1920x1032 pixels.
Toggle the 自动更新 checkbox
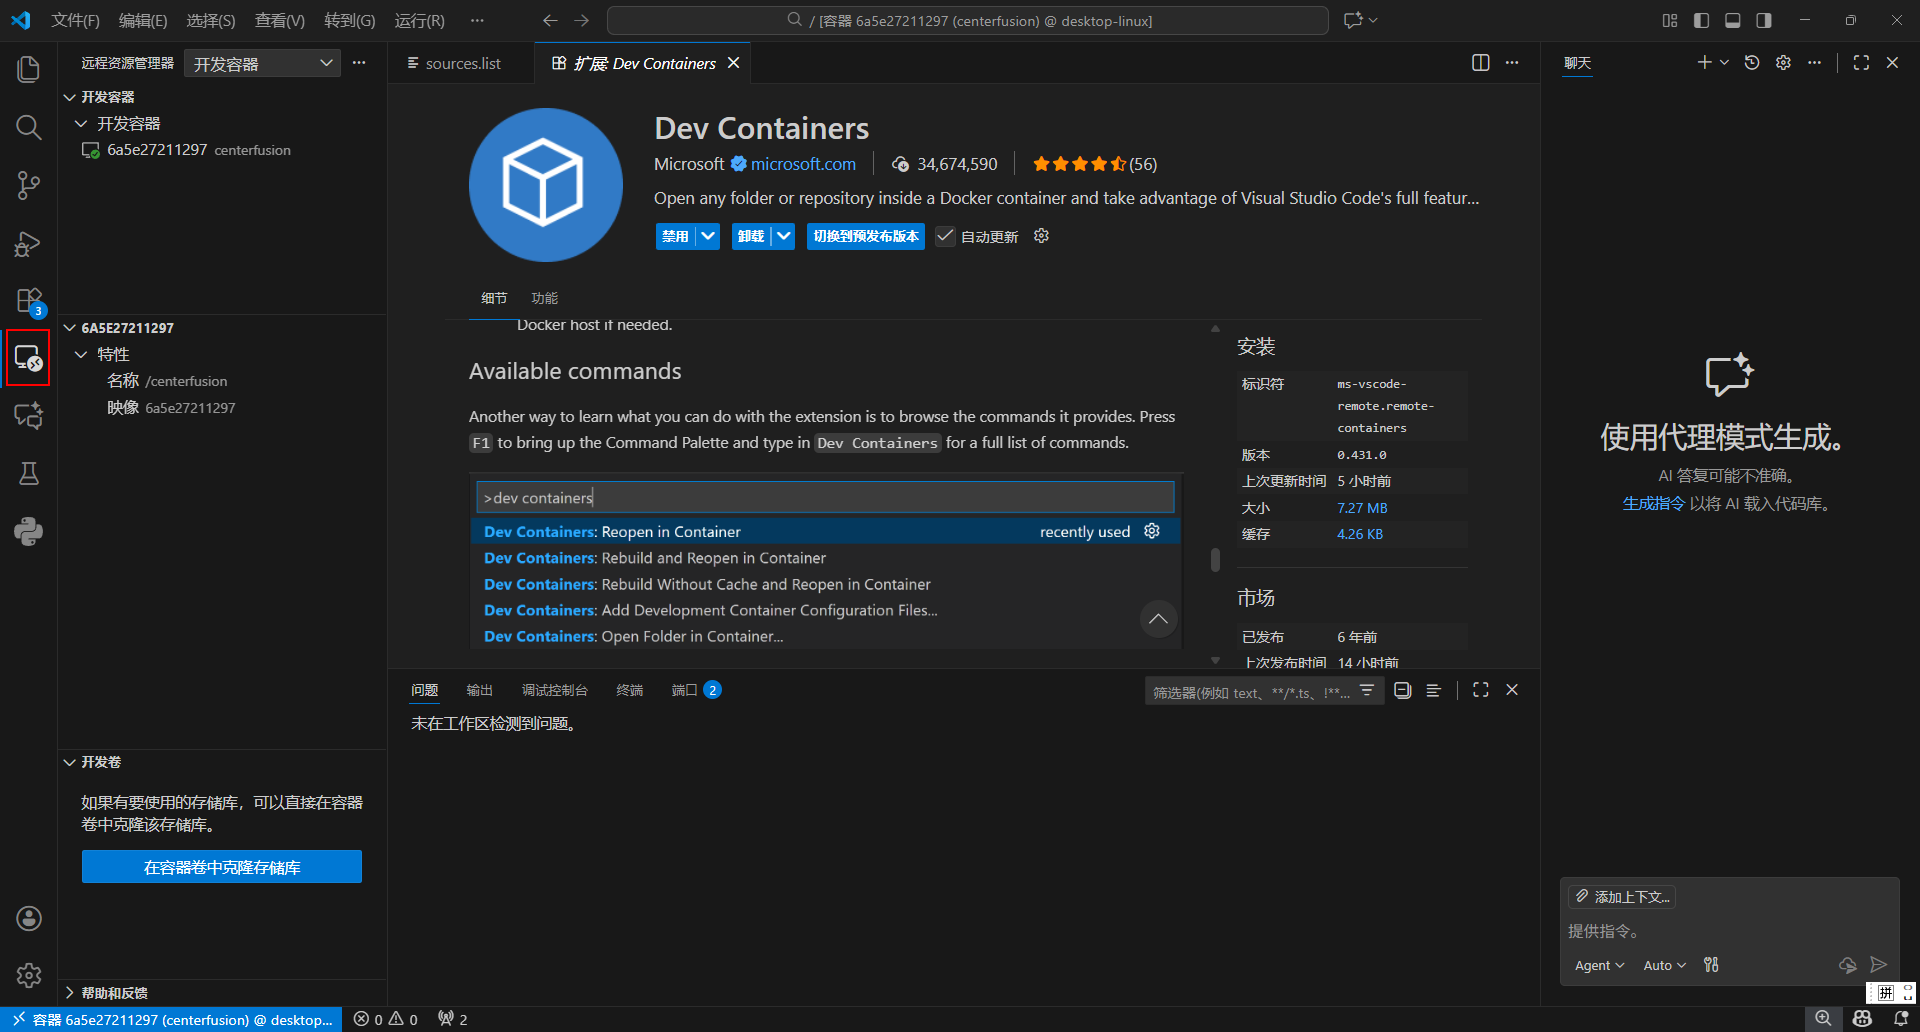[x=945, y=236]
